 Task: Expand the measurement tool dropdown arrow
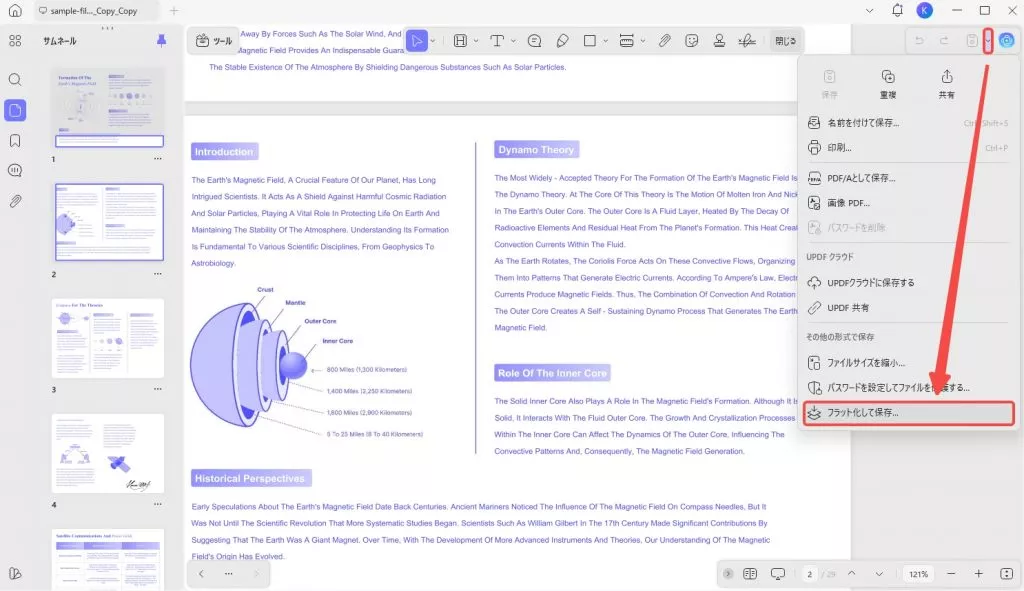tap(643, 40)
